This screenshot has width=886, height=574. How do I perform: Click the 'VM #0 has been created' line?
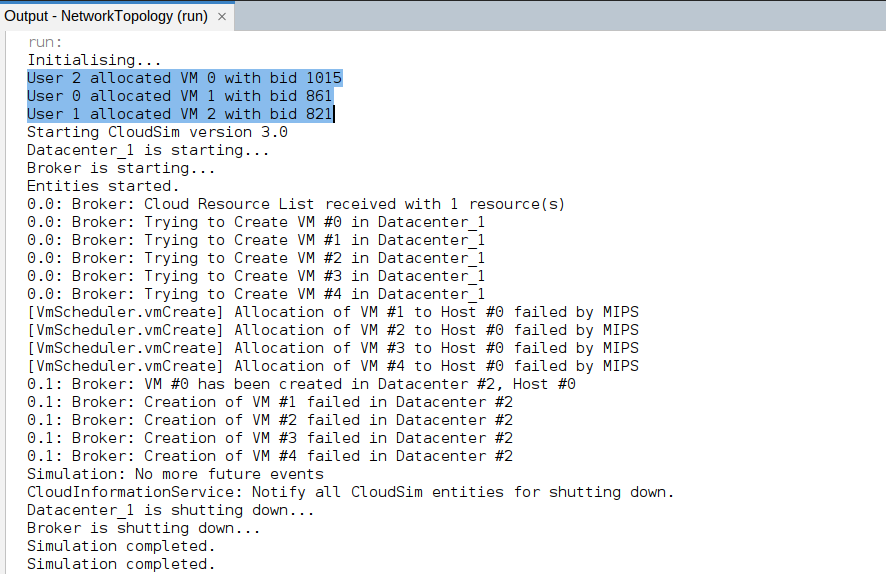(x=301, y=384)
